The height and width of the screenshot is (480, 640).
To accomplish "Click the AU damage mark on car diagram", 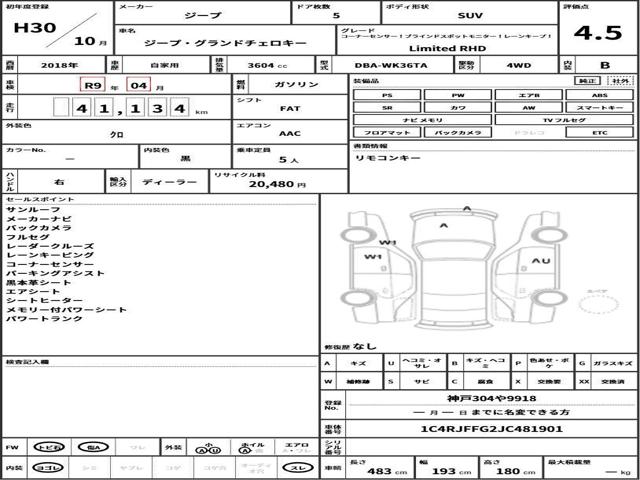I will [541, 260].
